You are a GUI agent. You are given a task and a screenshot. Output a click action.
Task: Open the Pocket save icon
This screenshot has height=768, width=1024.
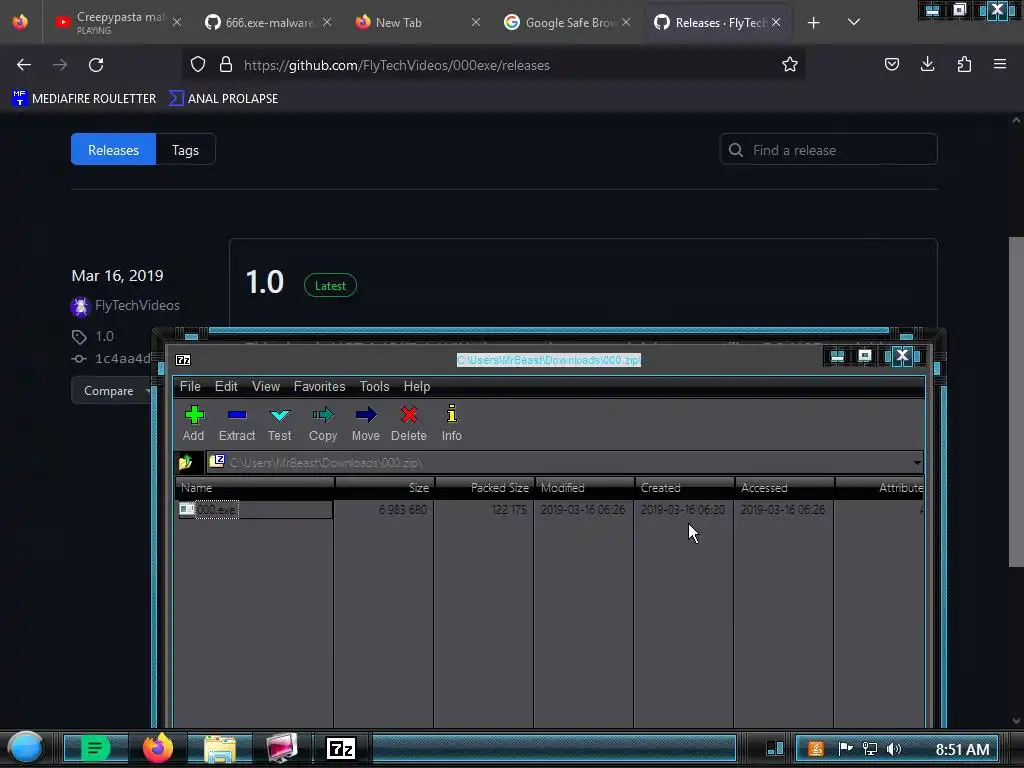click(891, 64)
